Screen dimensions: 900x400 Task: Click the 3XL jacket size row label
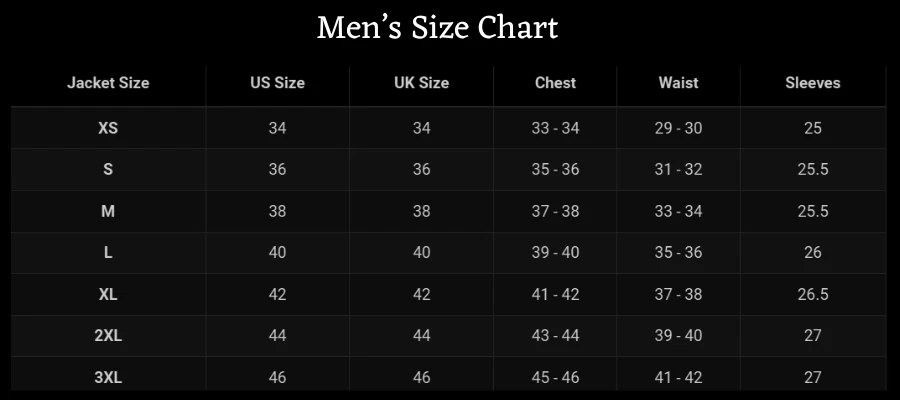point(108,377)
